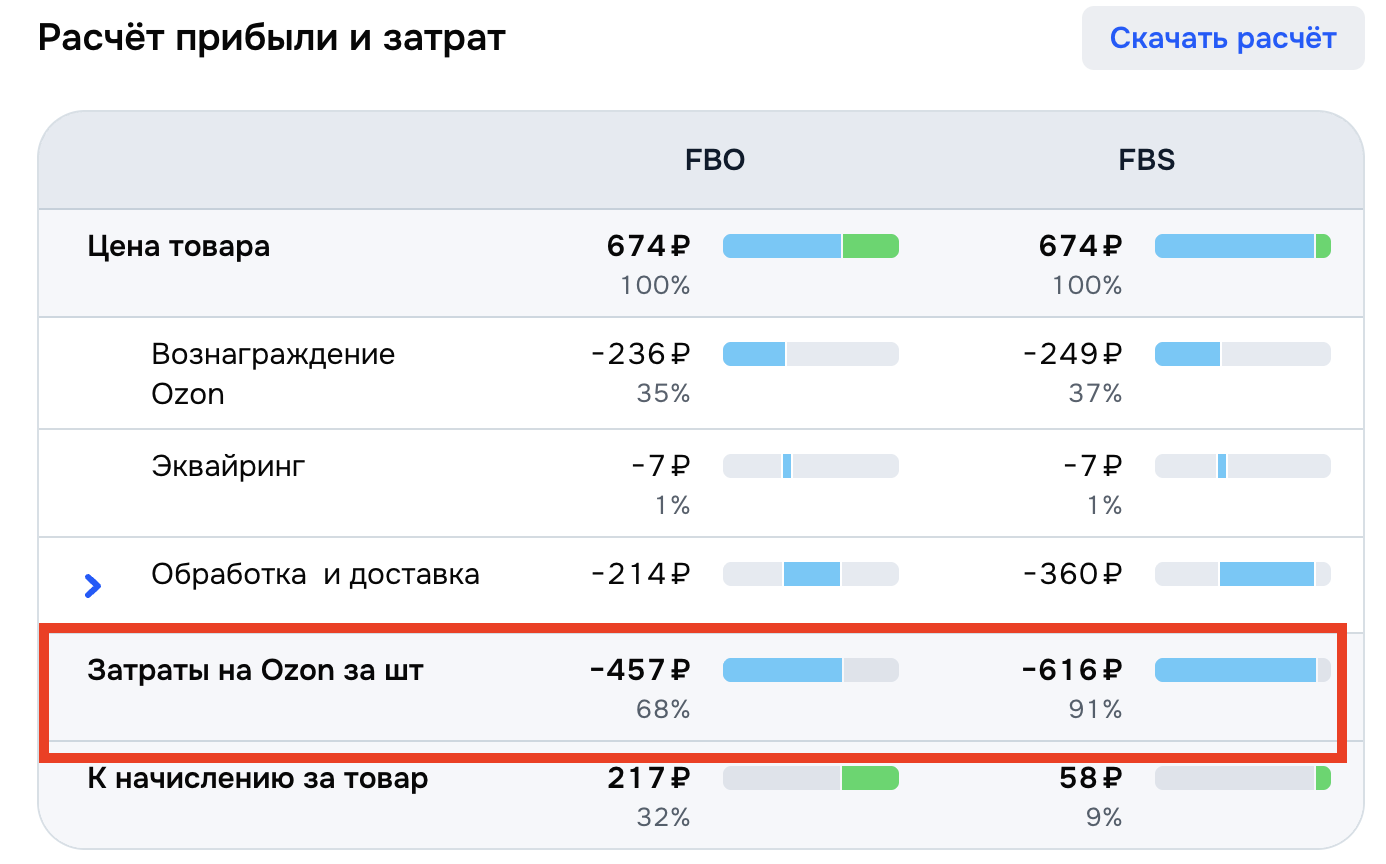Select the Вознаграждение Ozon row
The image size is (1386, 864).
point(273,373)
